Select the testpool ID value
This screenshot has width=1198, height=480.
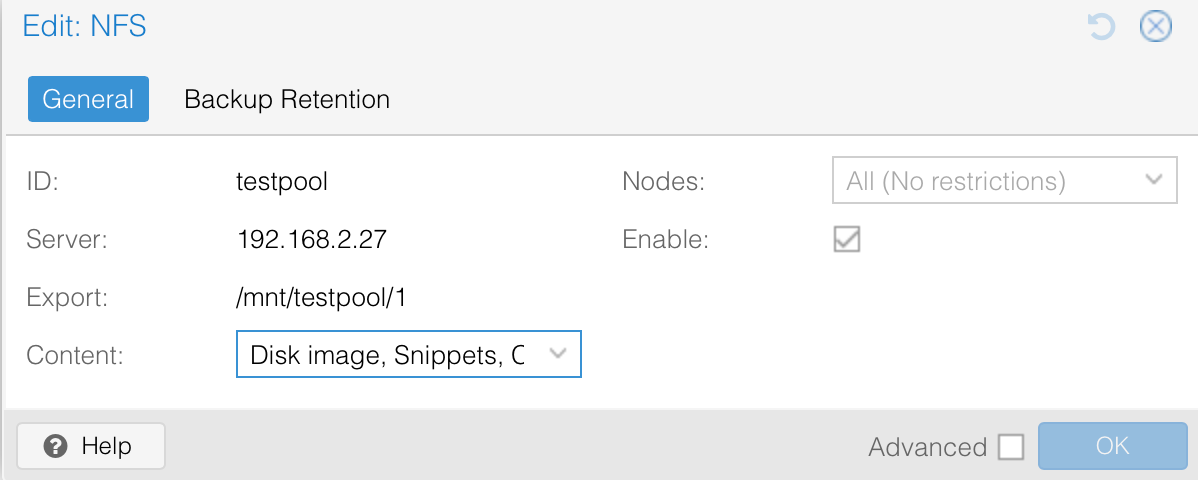[x=282, y=181]
